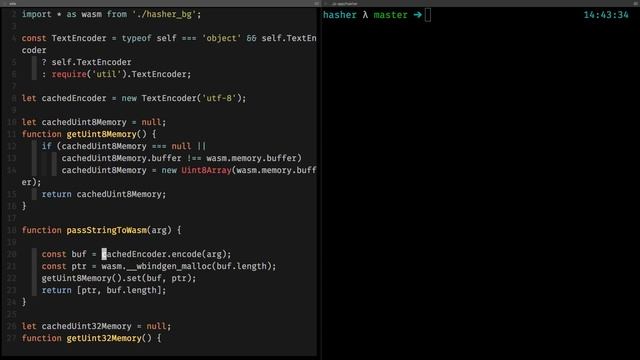The image size is (640, 360).
Task: Click line number 11 in the gutter
Action: (12, 134)
